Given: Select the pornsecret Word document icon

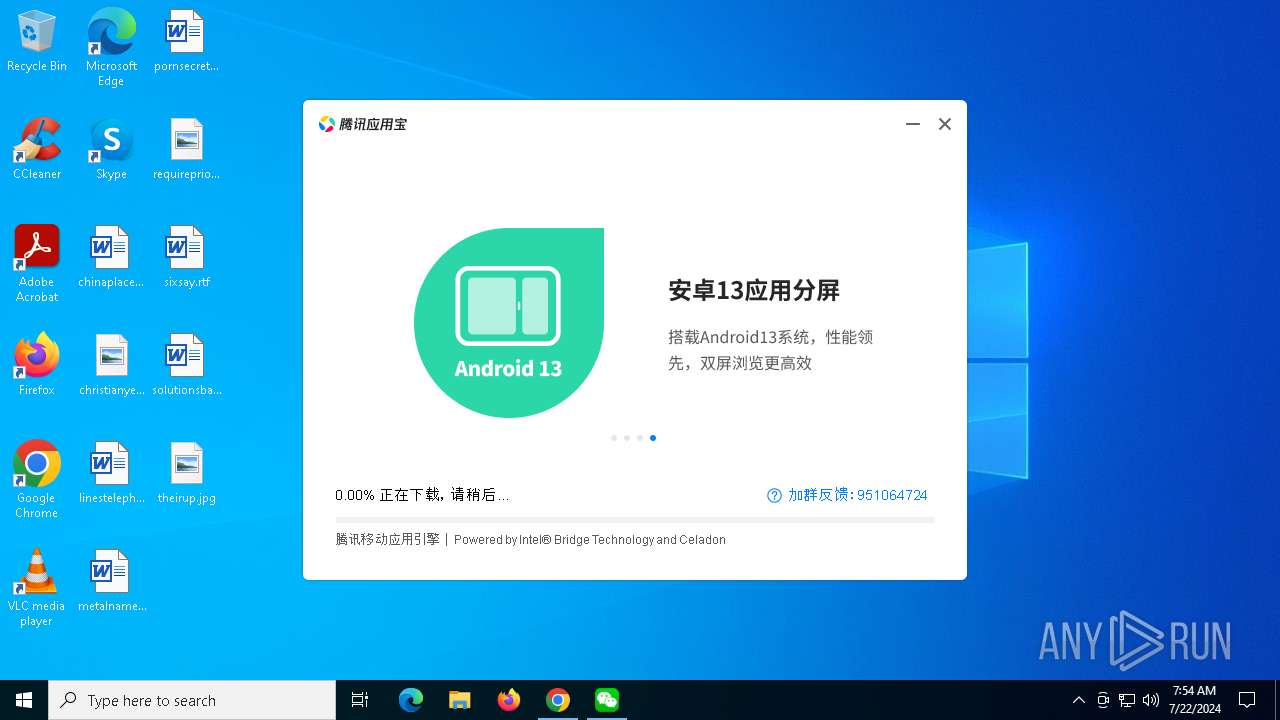Looking at the screenshot, I should (186, 42).
